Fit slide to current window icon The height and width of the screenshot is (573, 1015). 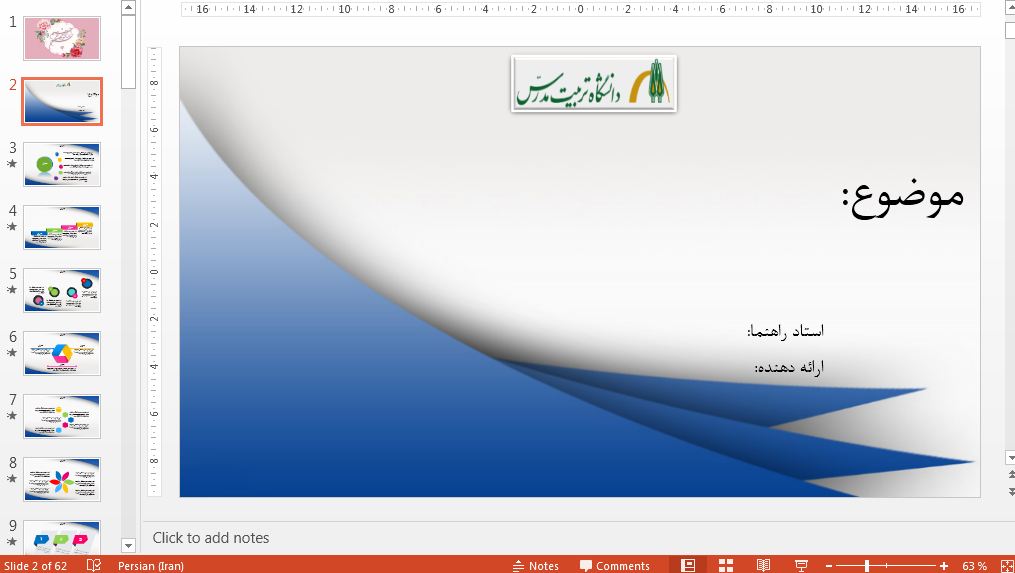(1005, 565)
